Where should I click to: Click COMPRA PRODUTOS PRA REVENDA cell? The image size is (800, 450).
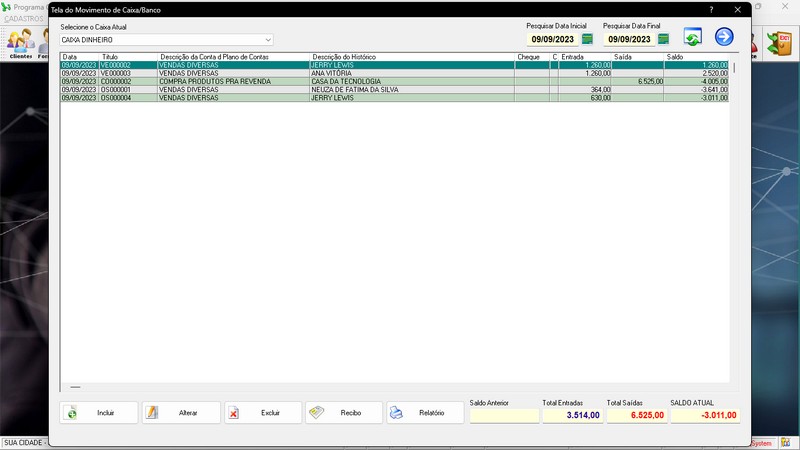pyautogui.click(x=234, y=82)
